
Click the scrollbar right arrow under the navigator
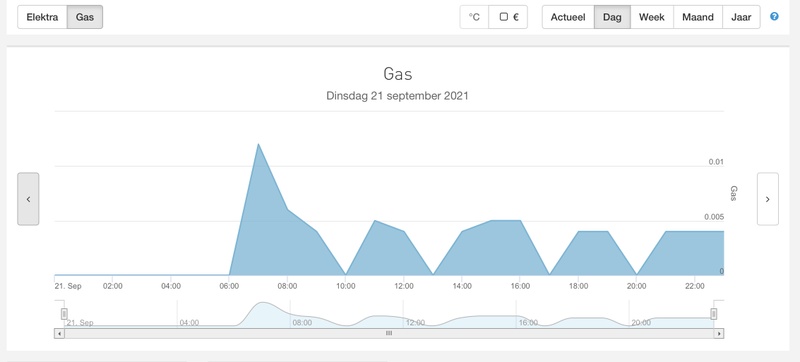(719, 333)
